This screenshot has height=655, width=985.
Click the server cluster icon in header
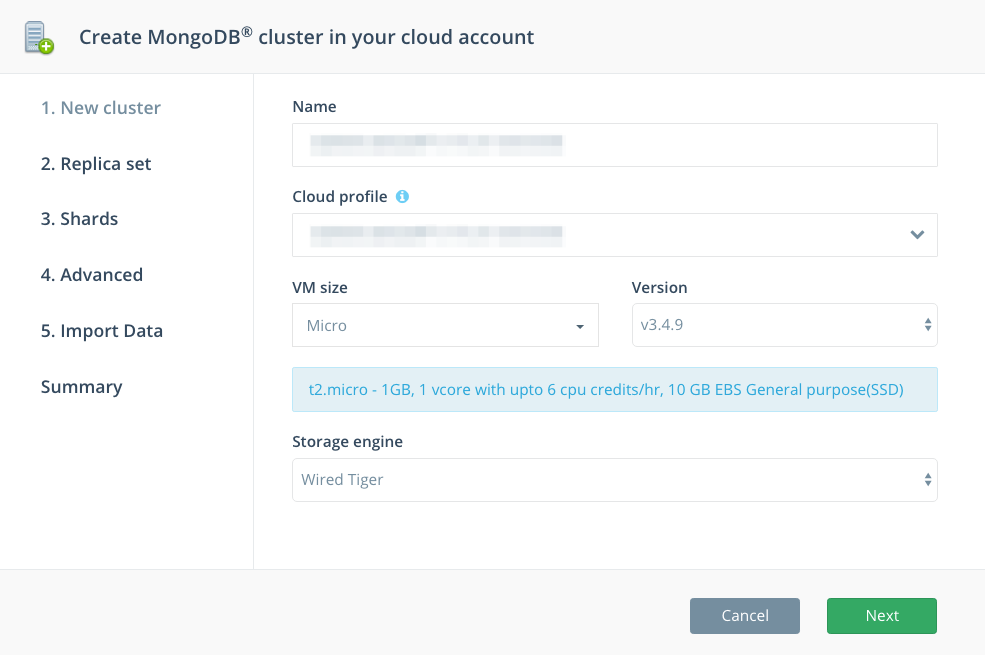click(39, 38)
